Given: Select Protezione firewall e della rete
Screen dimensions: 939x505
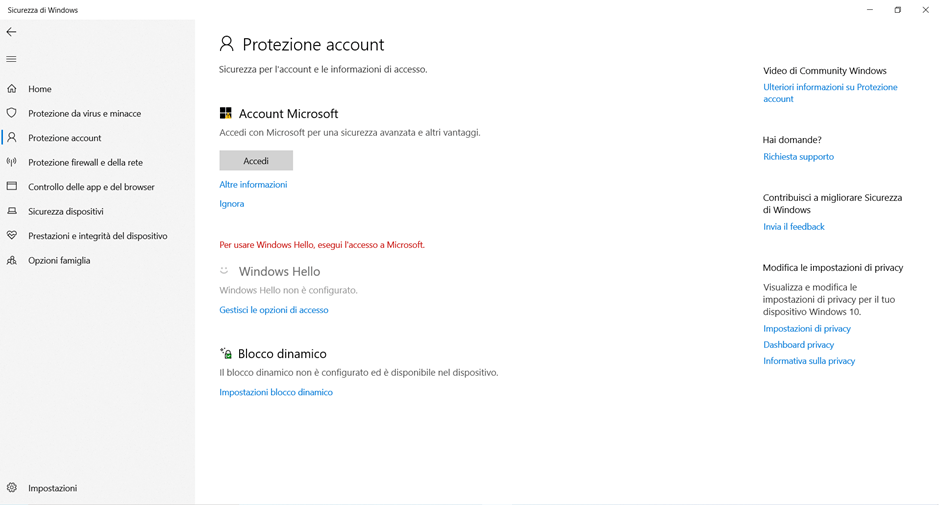Looking at the screenshot, I should point(86,162).
